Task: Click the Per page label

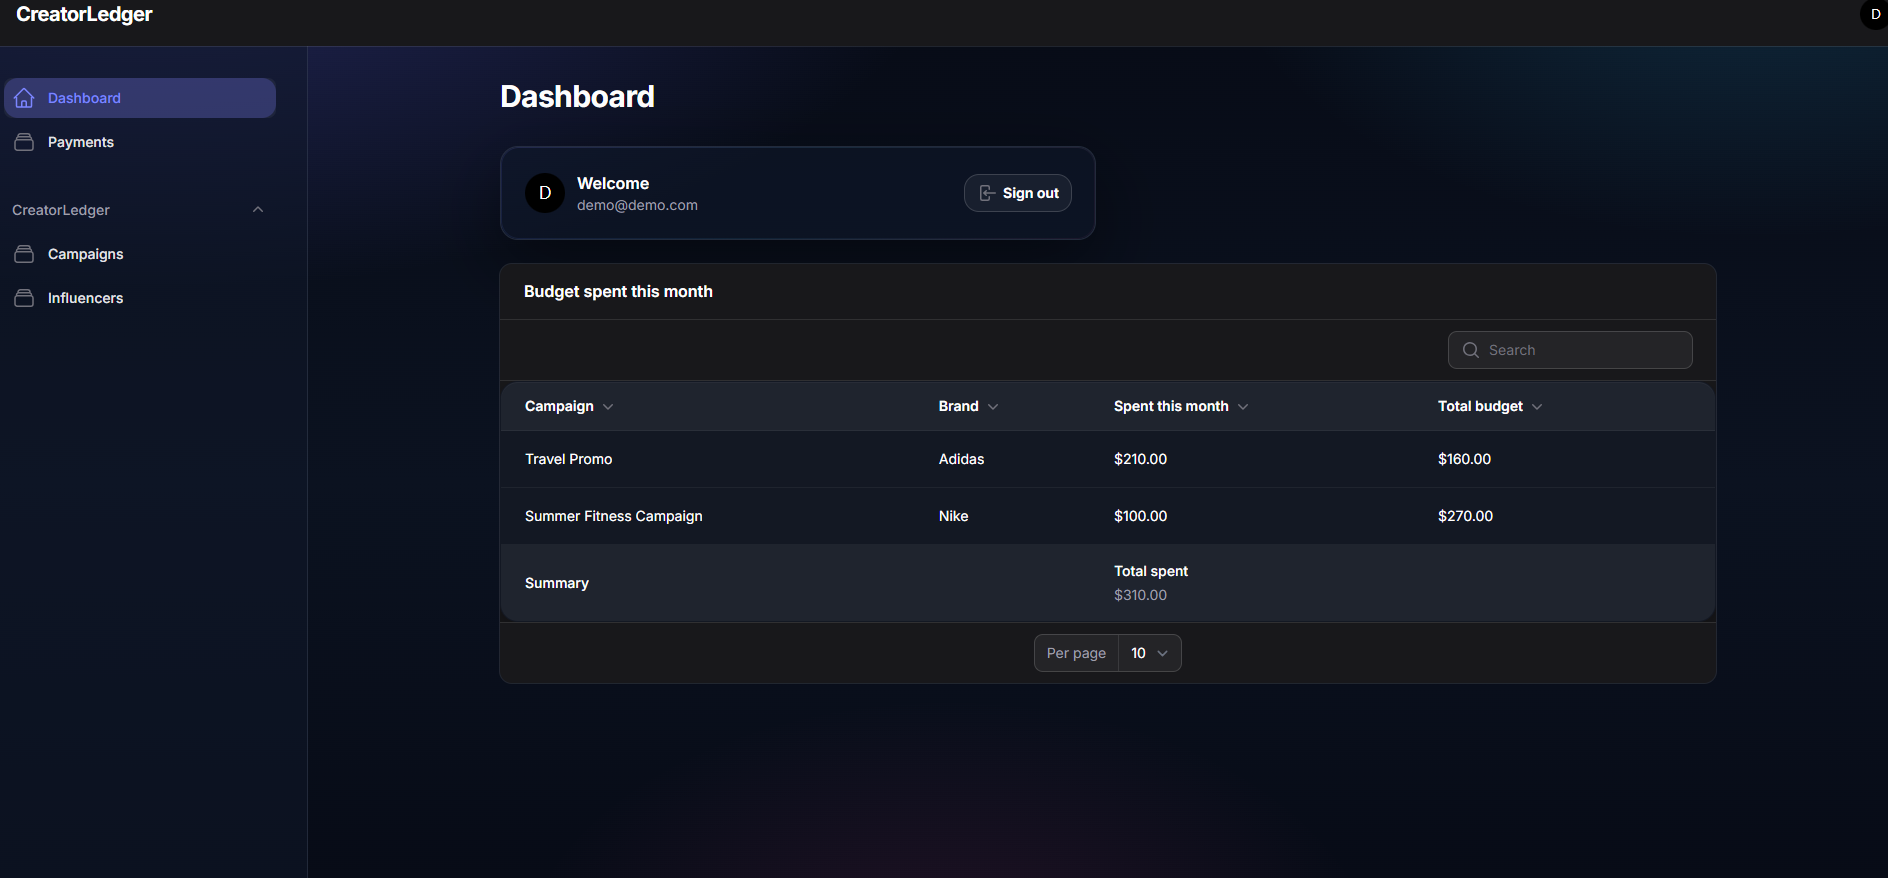Action: click(x=1076, y=653)
